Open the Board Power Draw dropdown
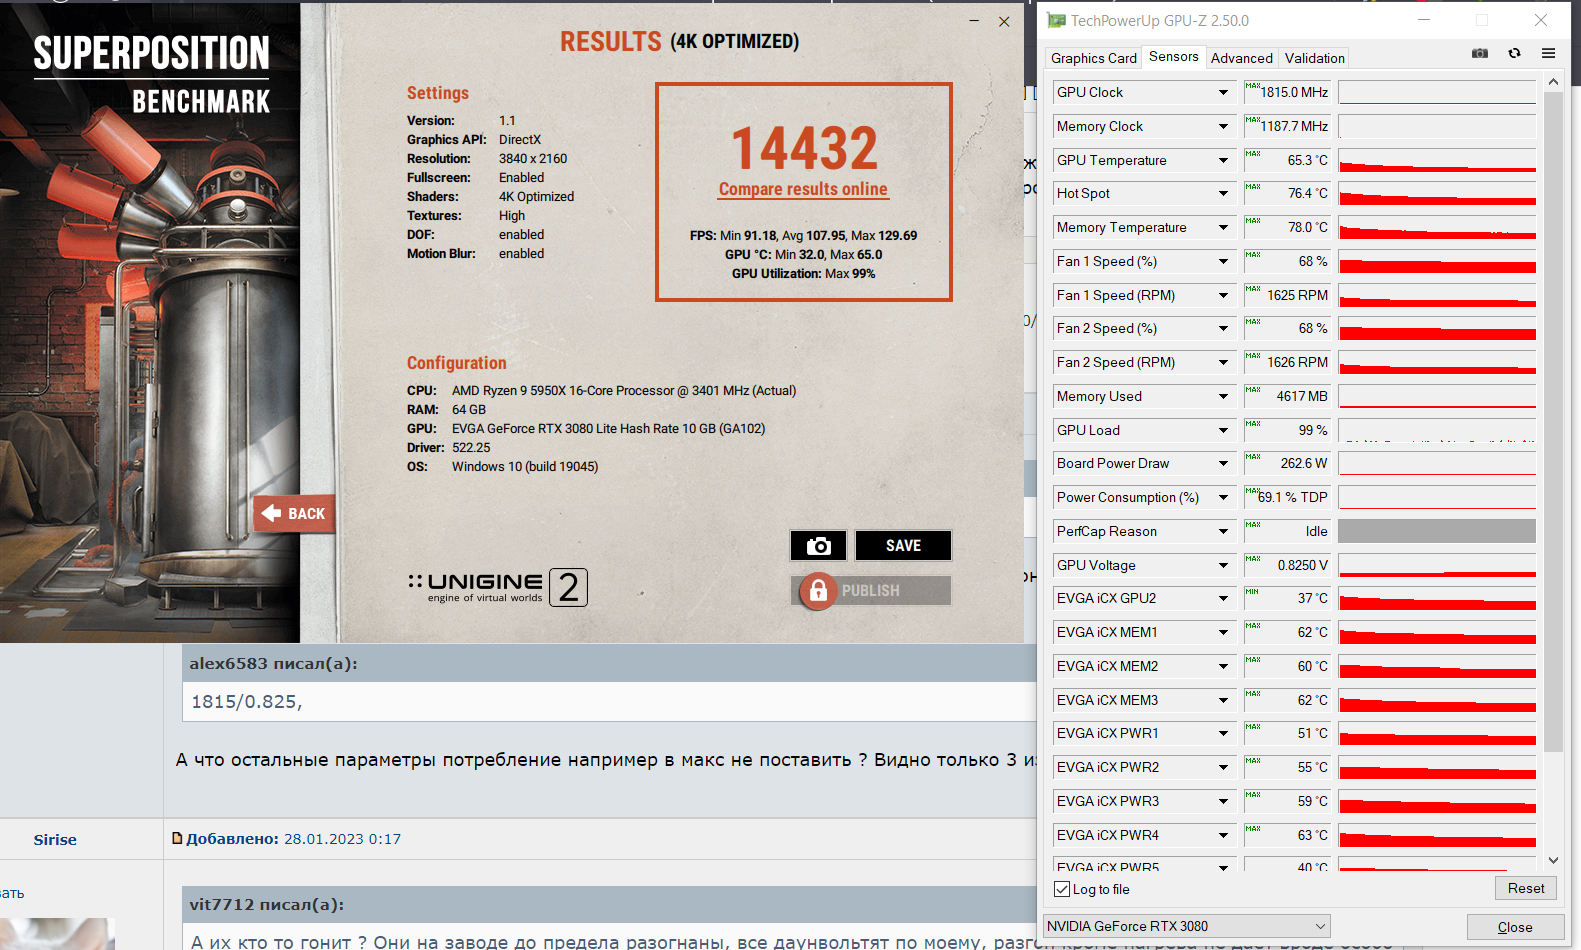The height and width of the screenshot is (950, 1581). click(1223, 463)
